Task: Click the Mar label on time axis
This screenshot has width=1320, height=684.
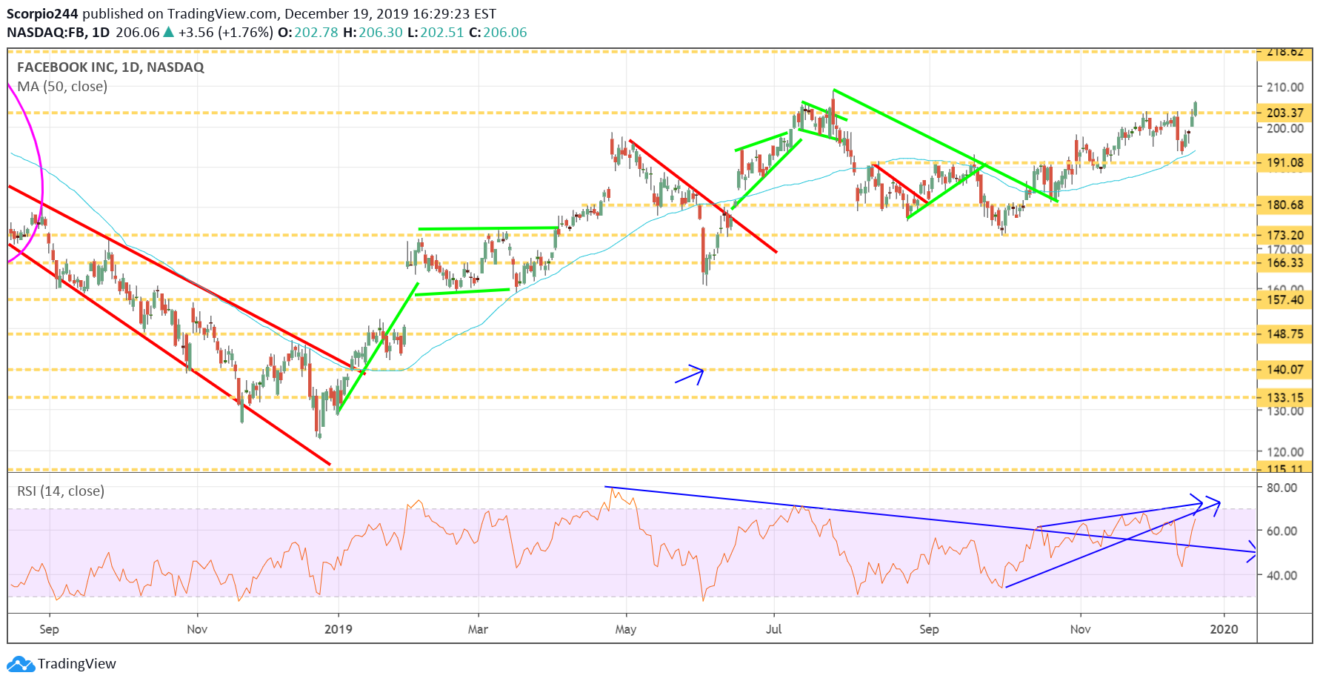Action: tap(478, 630)
